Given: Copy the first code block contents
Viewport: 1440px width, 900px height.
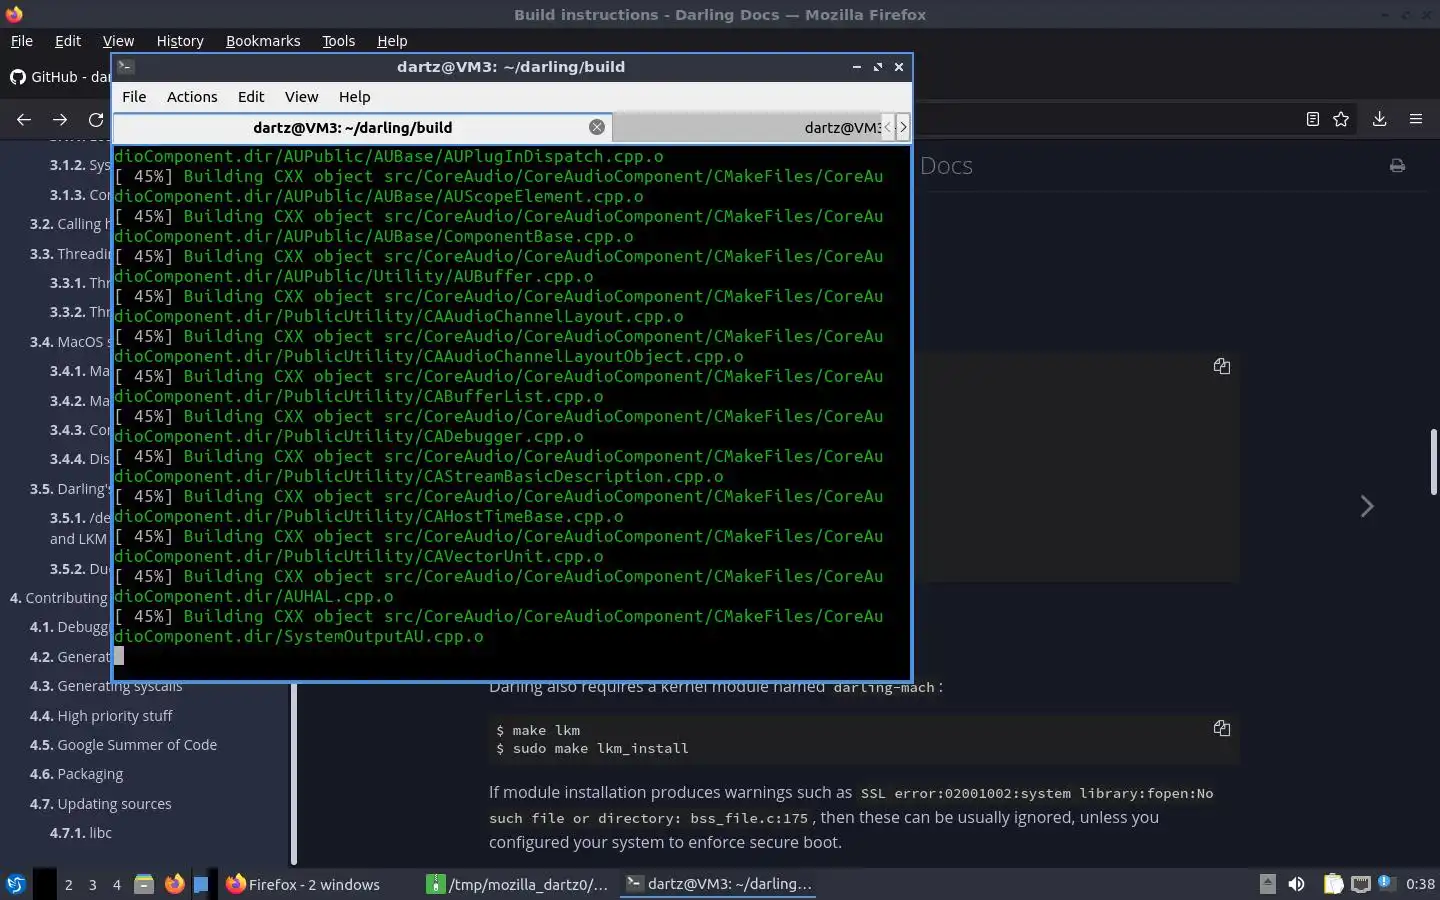Looking at the screenshot, I should point(1222,366).
